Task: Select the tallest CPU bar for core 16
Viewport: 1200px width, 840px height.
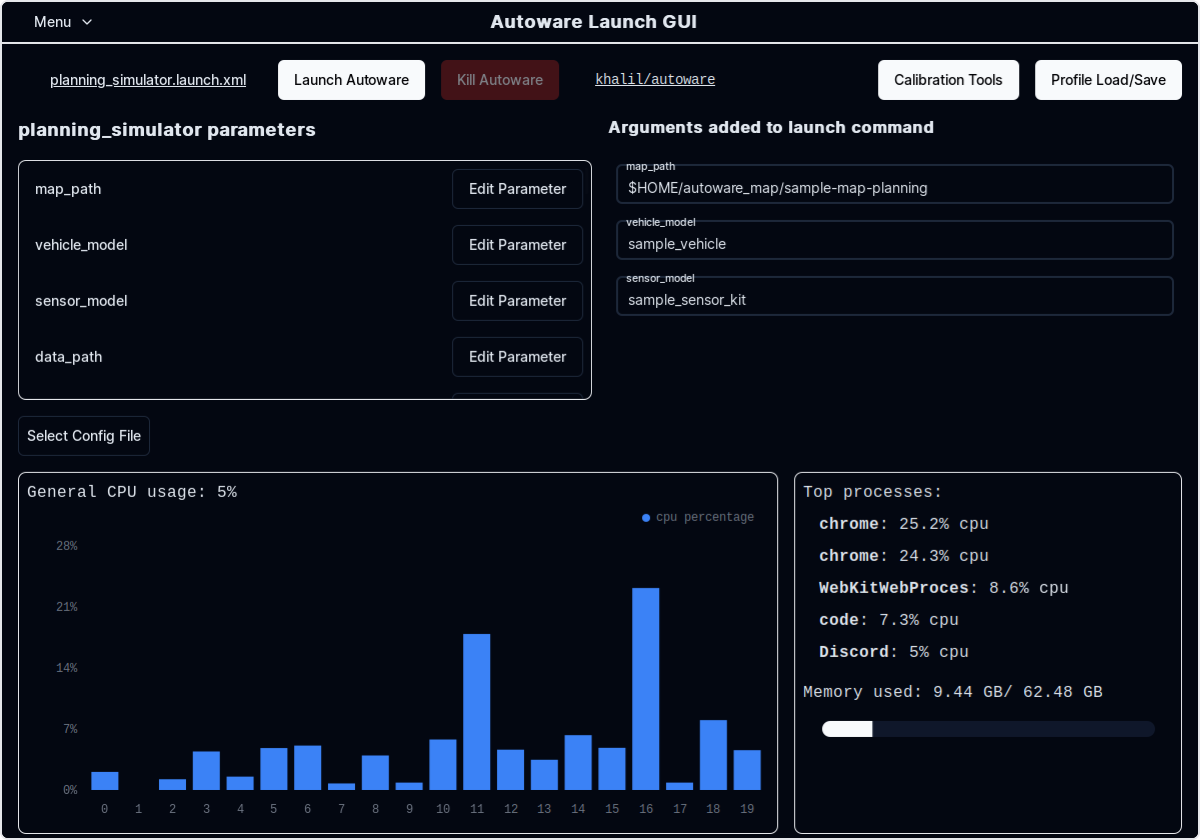Action: pos(646,690)
